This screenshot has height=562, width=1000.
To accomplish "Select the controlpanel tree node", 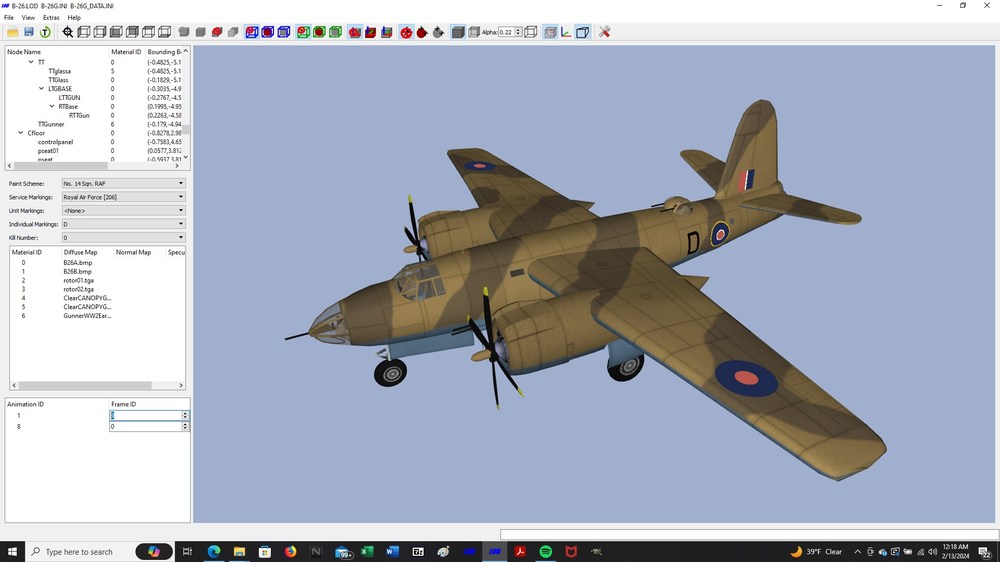I will (55, 142).
